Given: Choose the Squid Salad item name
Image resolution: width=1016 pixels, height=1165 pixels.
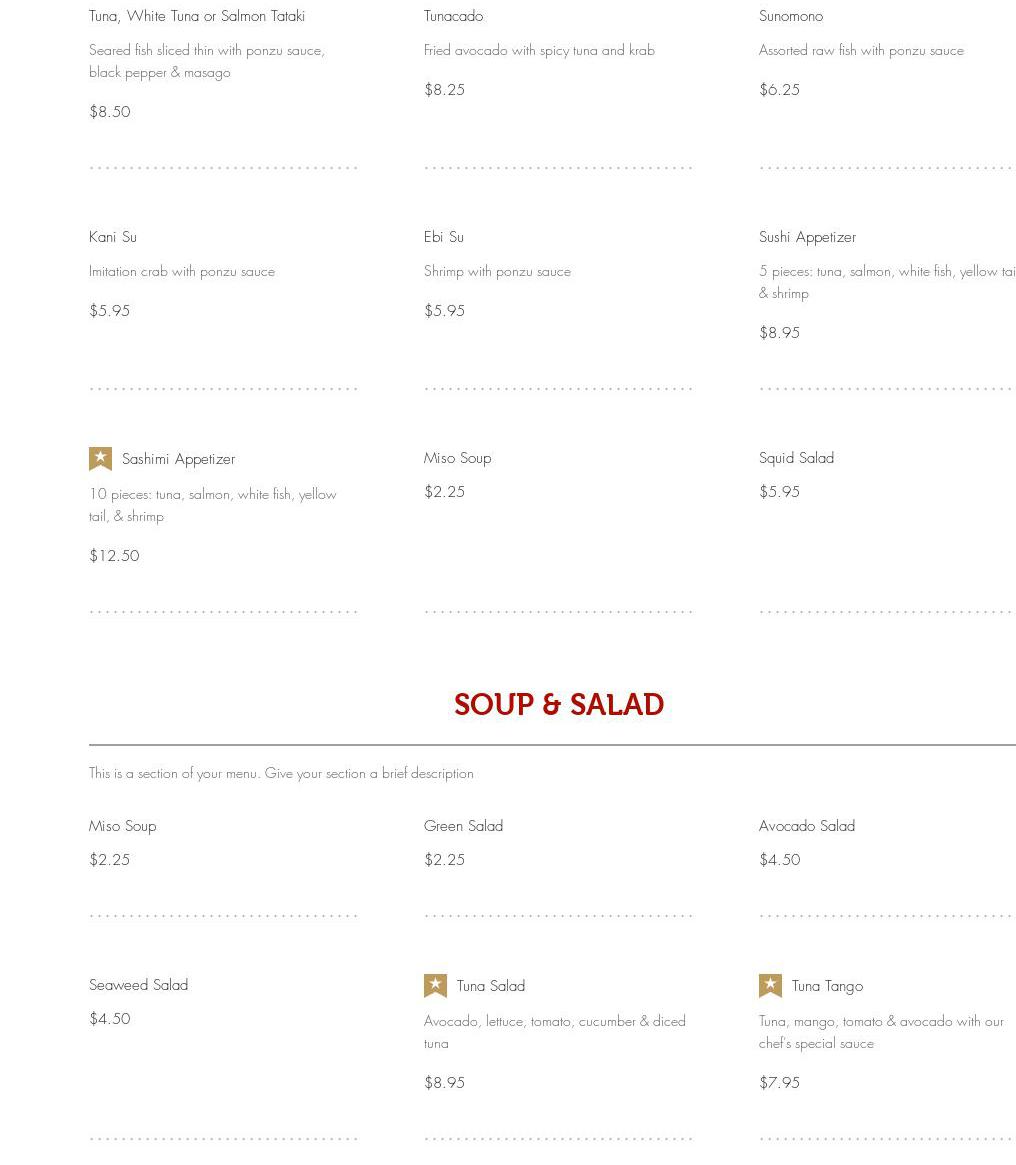Looking at the screenshot, I should (796, 458).
